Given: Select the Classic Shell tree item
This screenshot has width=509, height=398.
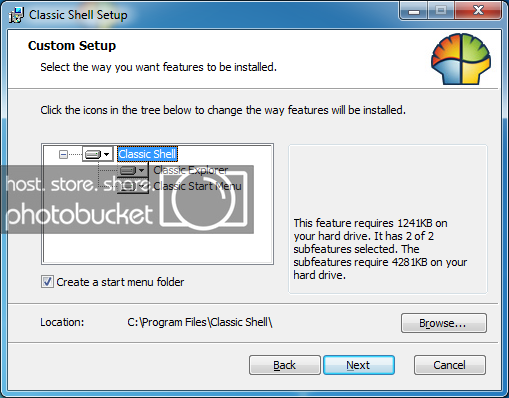Looking at the screenshot, I should (x=147, y=154).
